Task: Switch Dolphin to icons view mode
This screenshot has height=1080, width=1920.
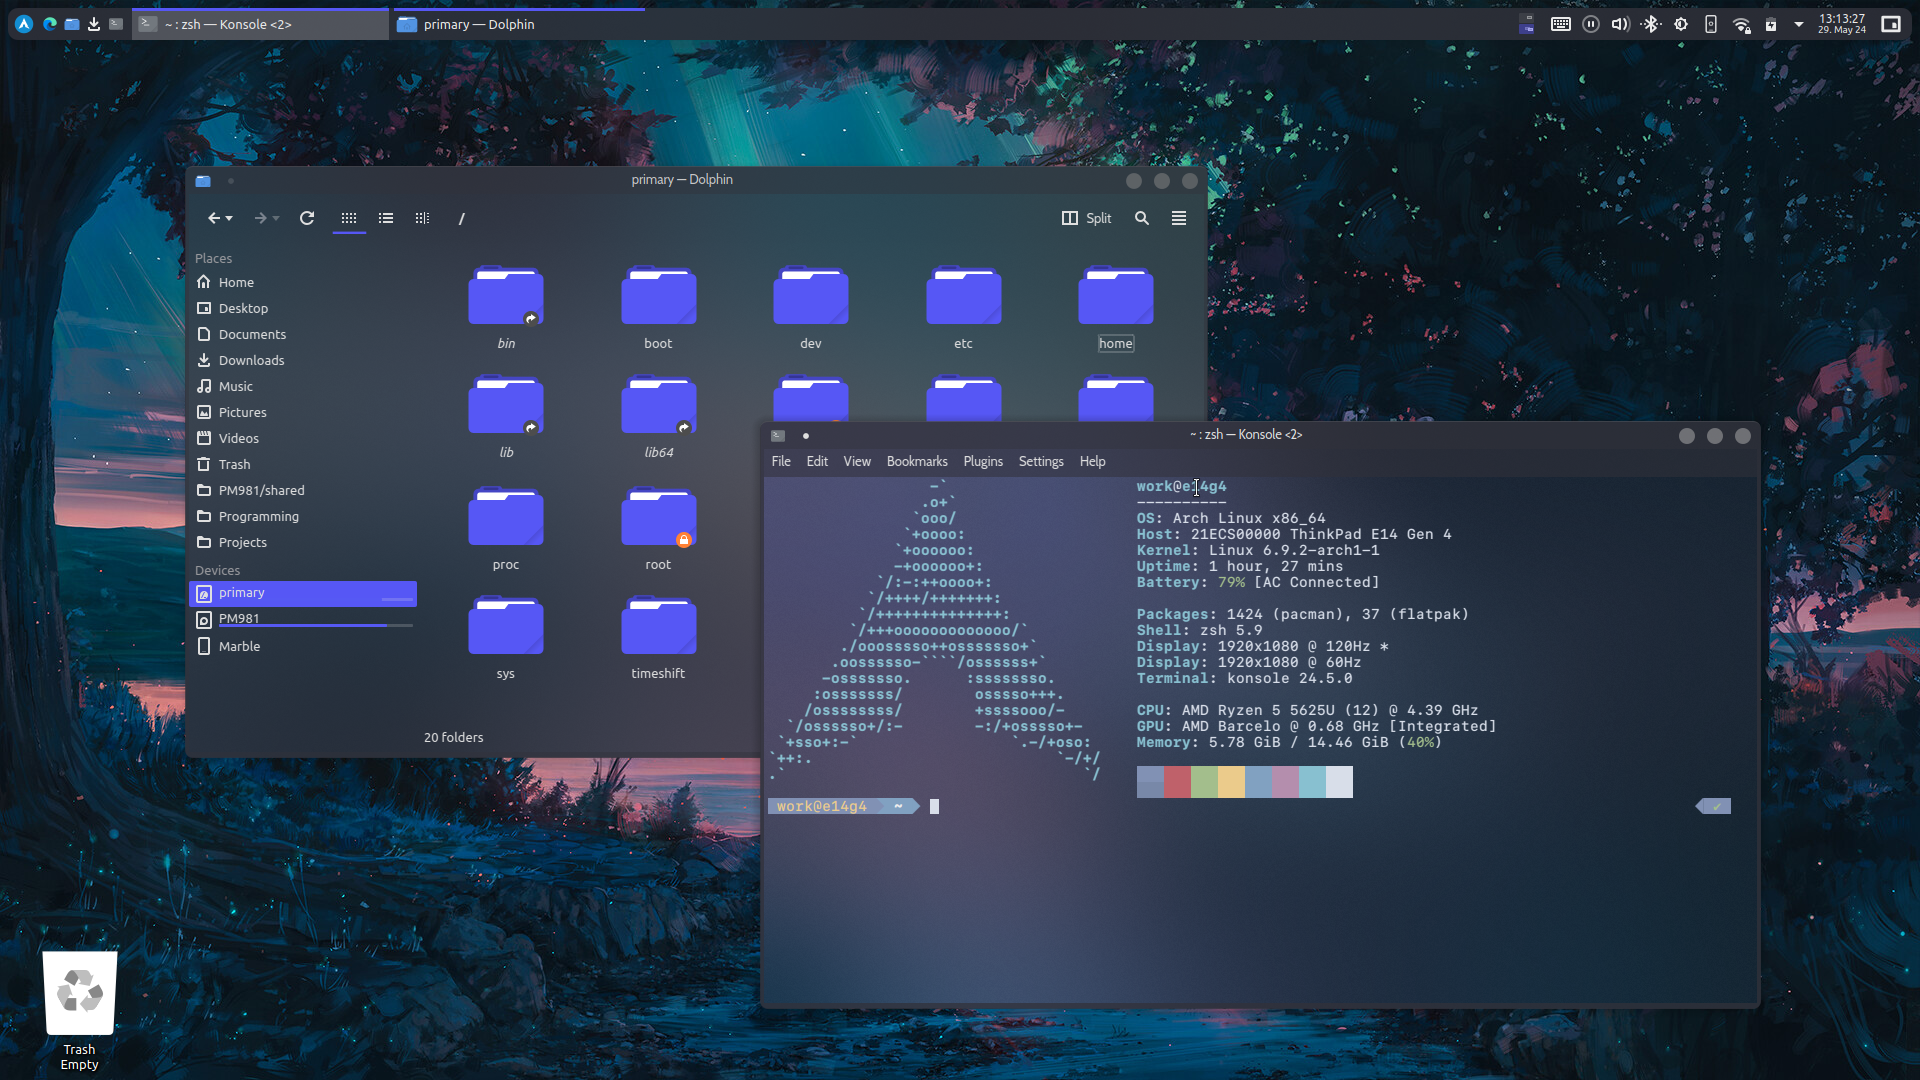Action: pyautogui.click(x=349, y=218)
